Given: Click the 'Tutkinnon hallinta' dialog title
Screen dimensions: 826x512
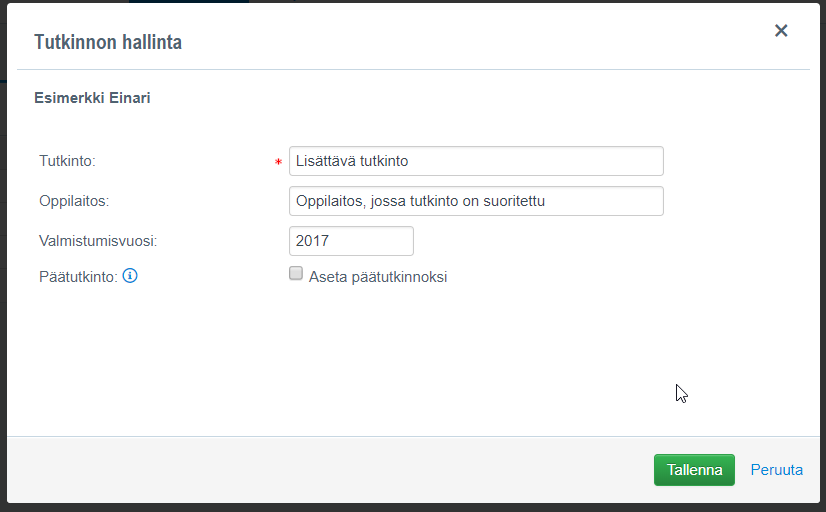Looking at the screenshot, I should [108, 42].
